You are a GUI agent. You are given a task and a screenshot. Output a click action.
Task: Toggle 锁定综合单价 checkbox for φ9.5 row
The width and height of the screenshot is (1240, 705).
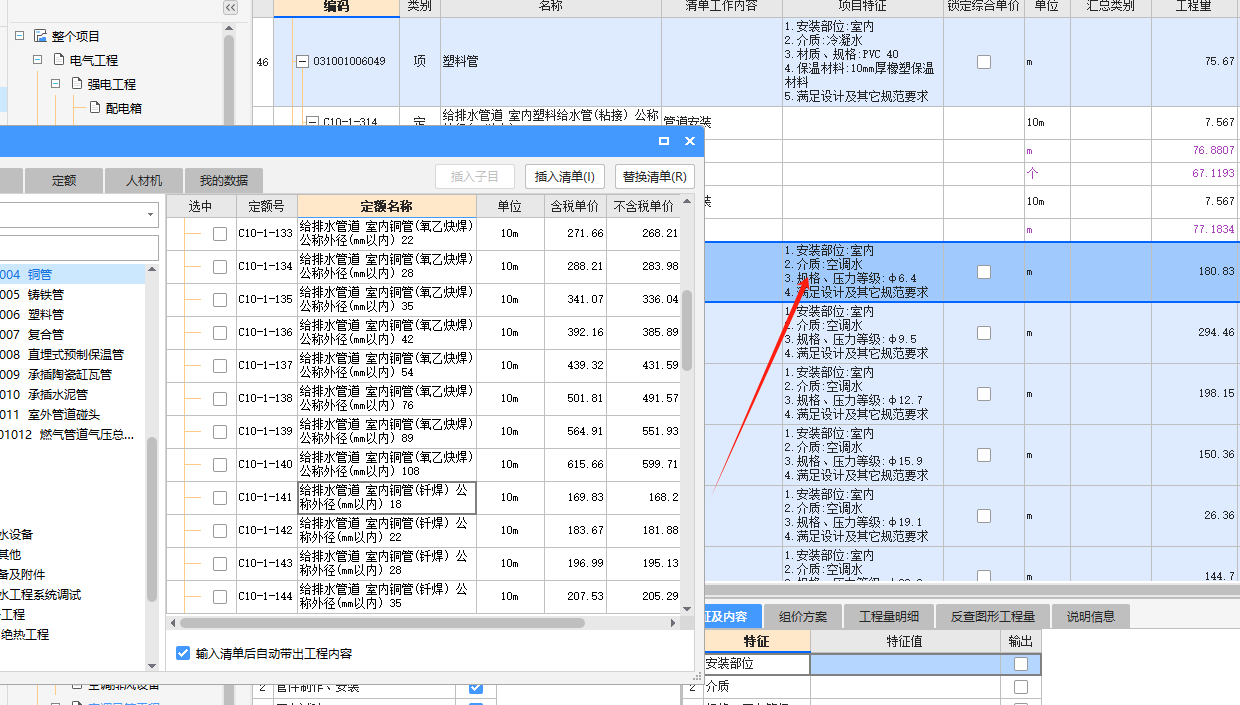[x=984, y=332]
